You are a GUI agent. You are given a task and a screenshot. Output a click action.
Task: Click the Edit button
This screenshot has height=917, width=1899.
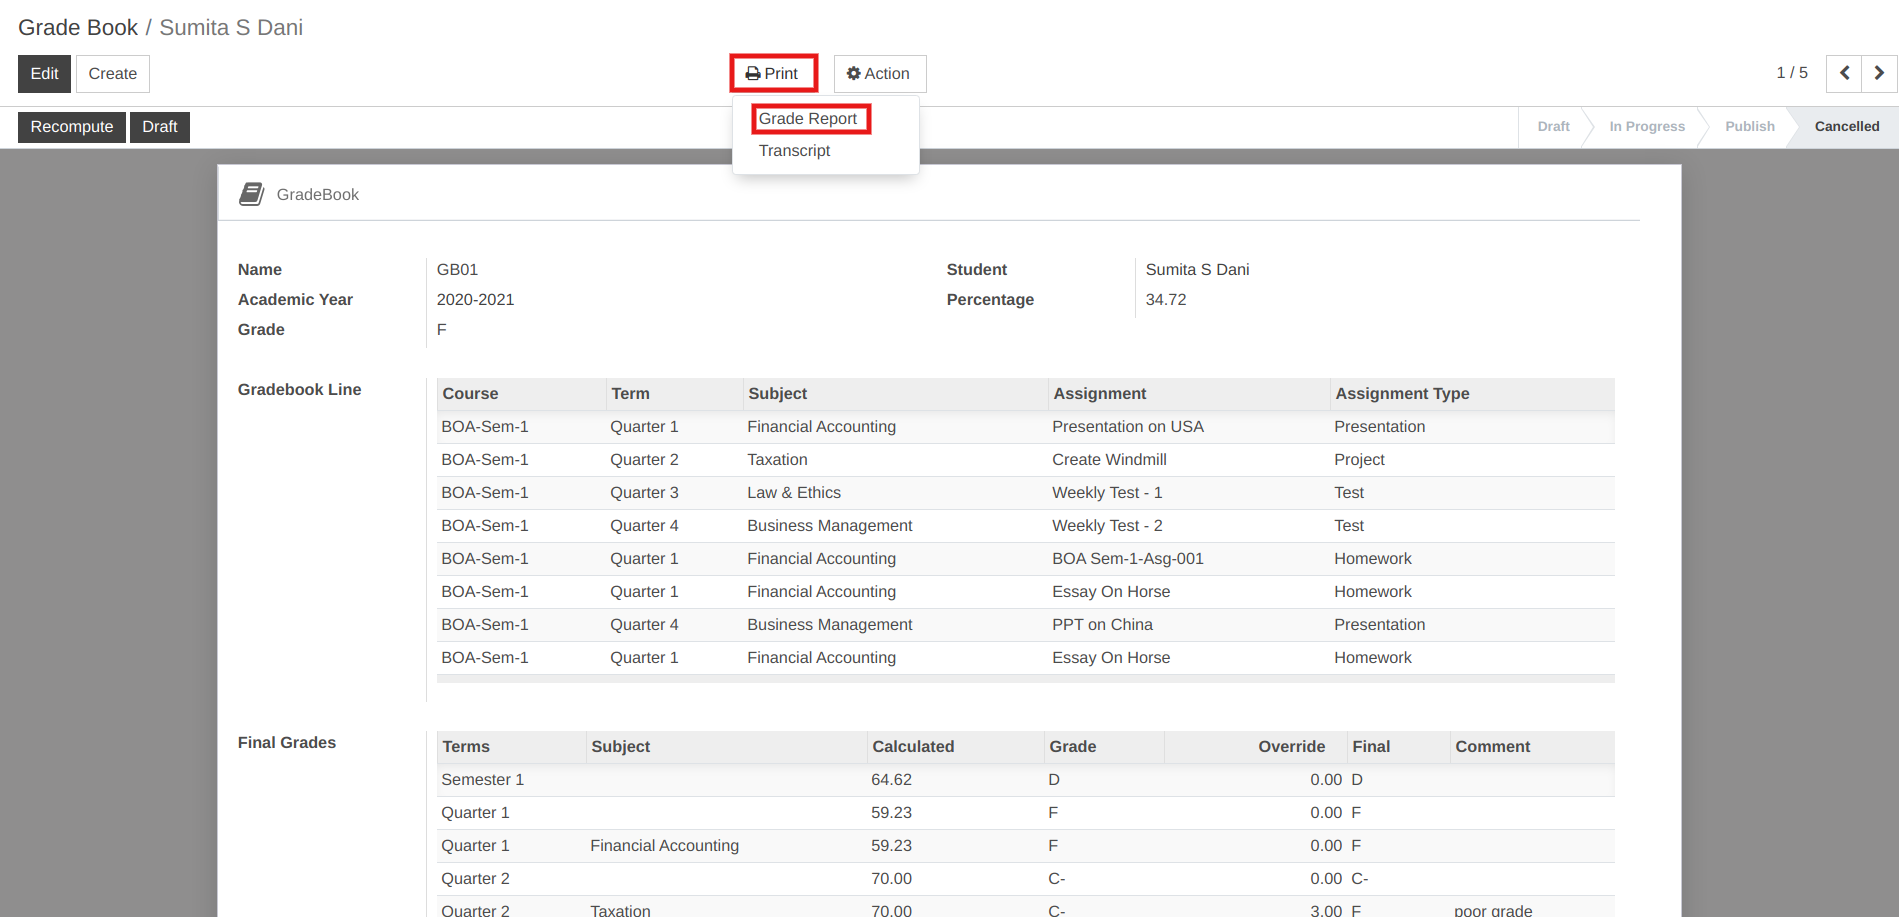(44, 73)
